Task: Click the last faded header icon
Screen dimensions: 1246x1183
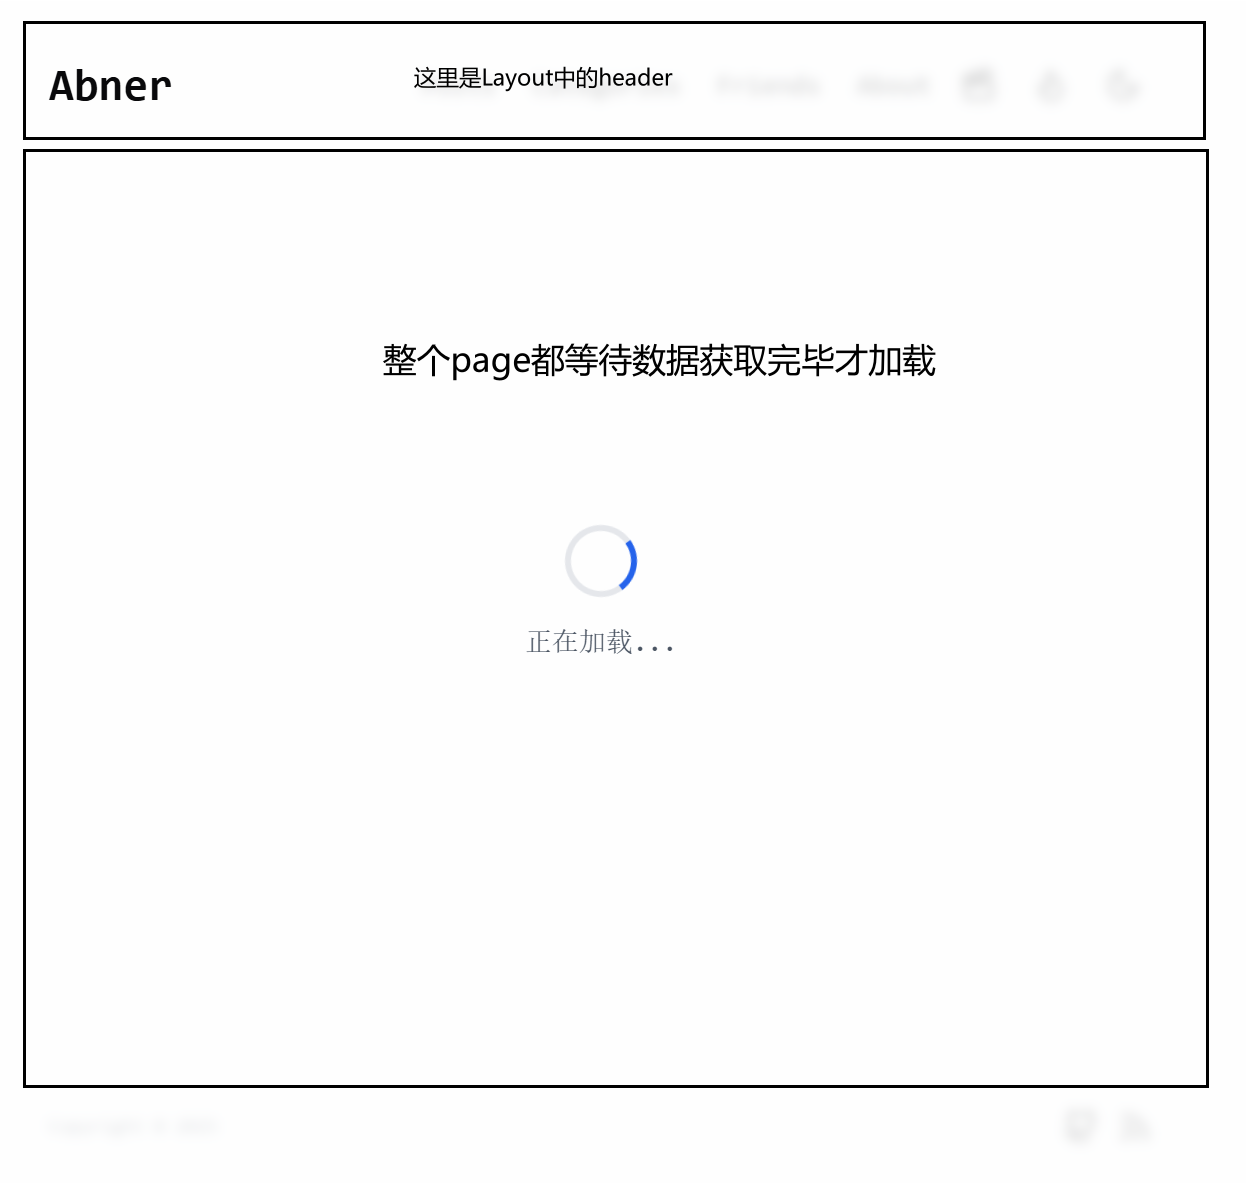Action: tap(1122, 86)
